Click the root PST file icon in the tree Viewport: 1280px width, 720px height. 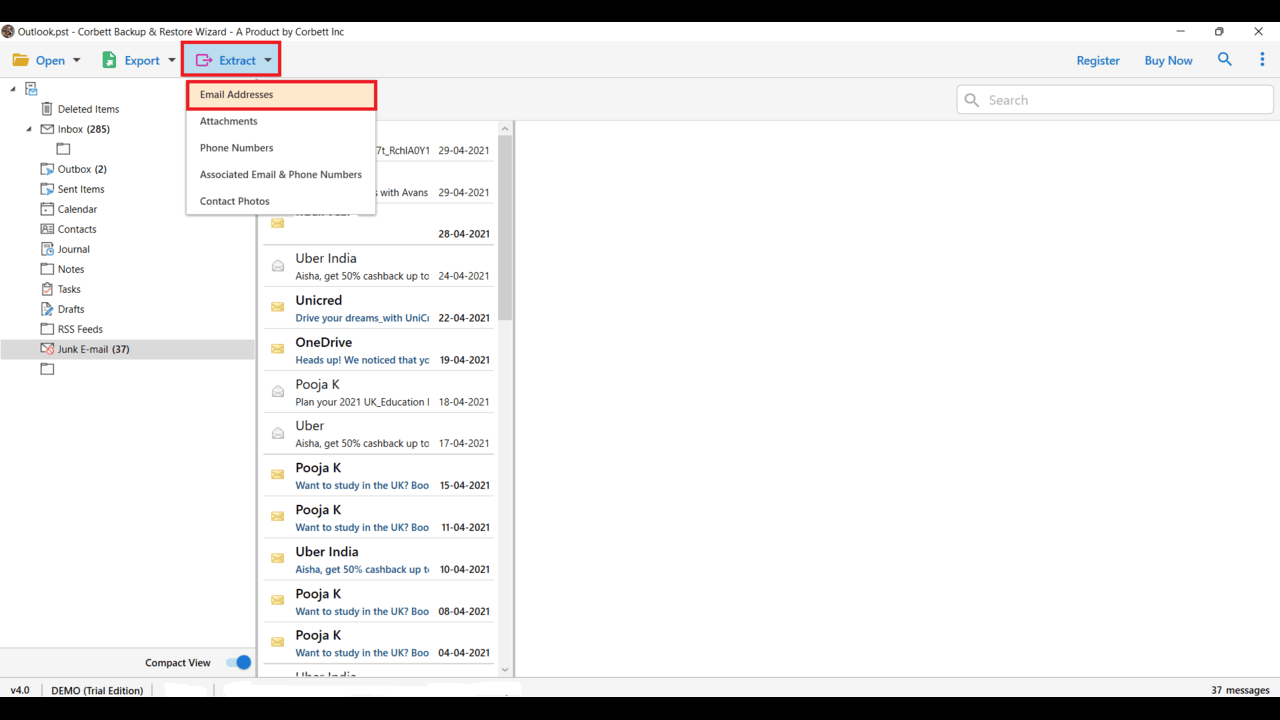click(31, 89)
